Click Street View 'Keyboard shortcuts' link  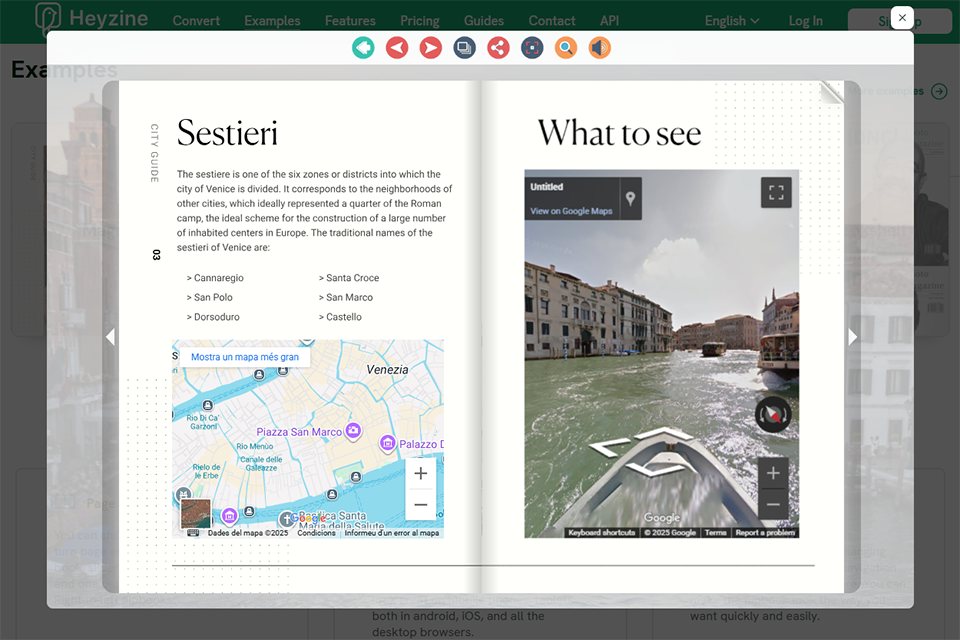[x=601, y=533]
